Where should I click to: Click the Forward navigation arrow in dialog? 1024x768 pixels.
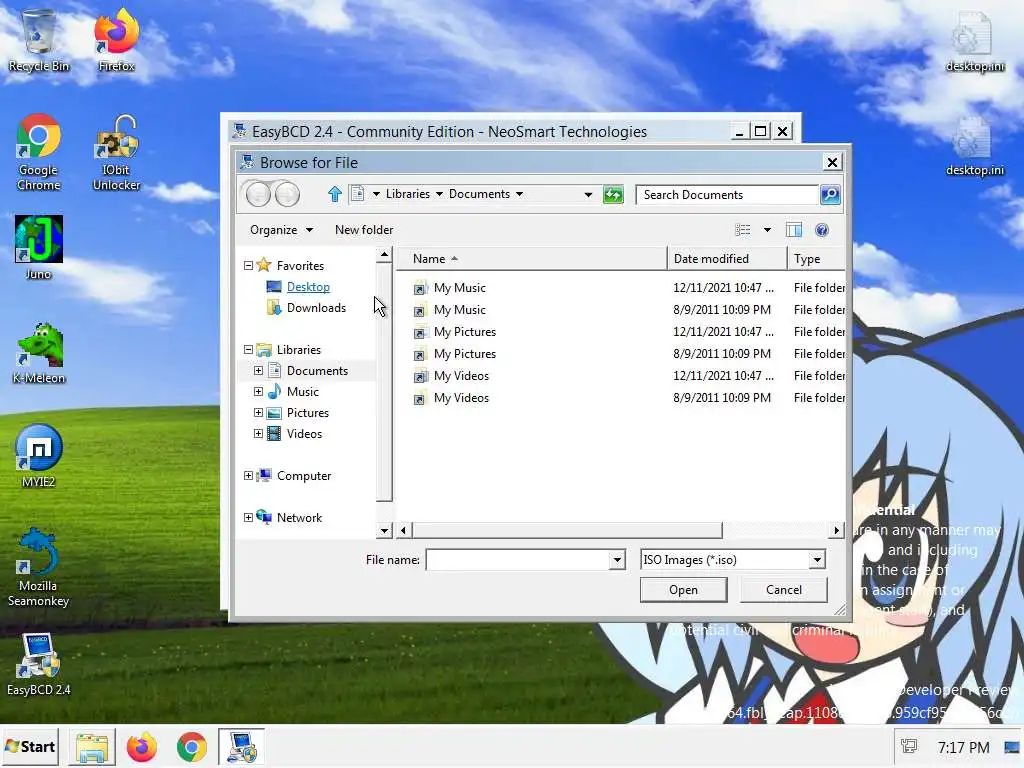(x=287, y=194)
